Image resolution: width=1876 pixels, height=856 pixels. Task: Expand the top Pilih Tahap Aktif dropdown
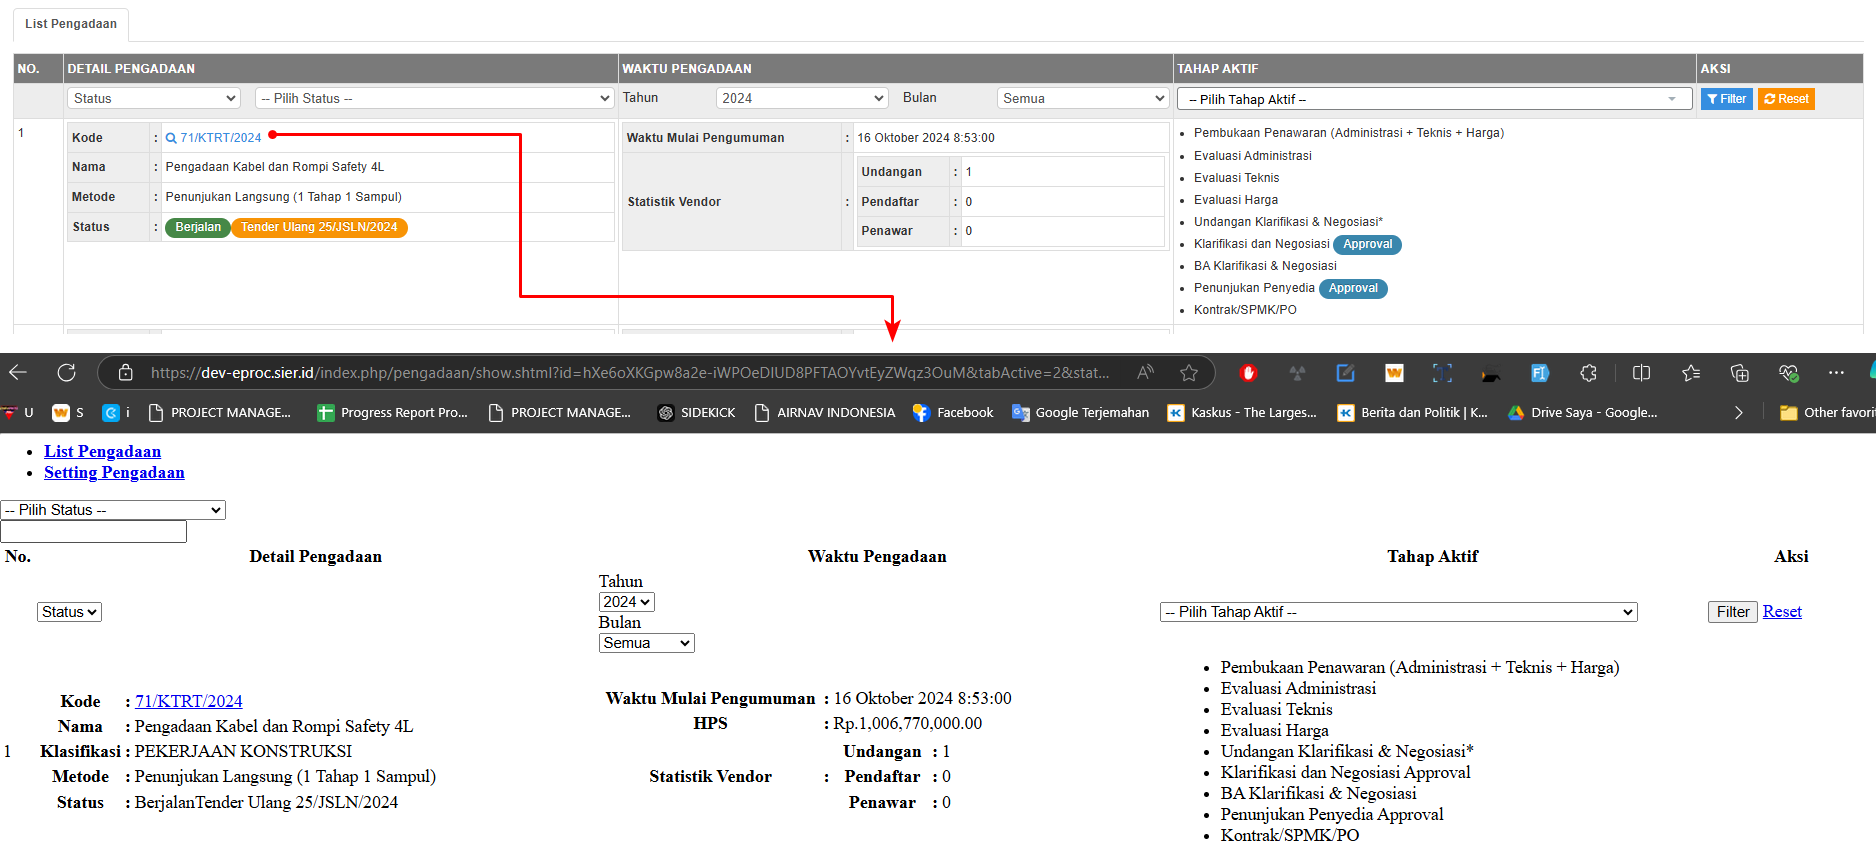(1433, 99)
